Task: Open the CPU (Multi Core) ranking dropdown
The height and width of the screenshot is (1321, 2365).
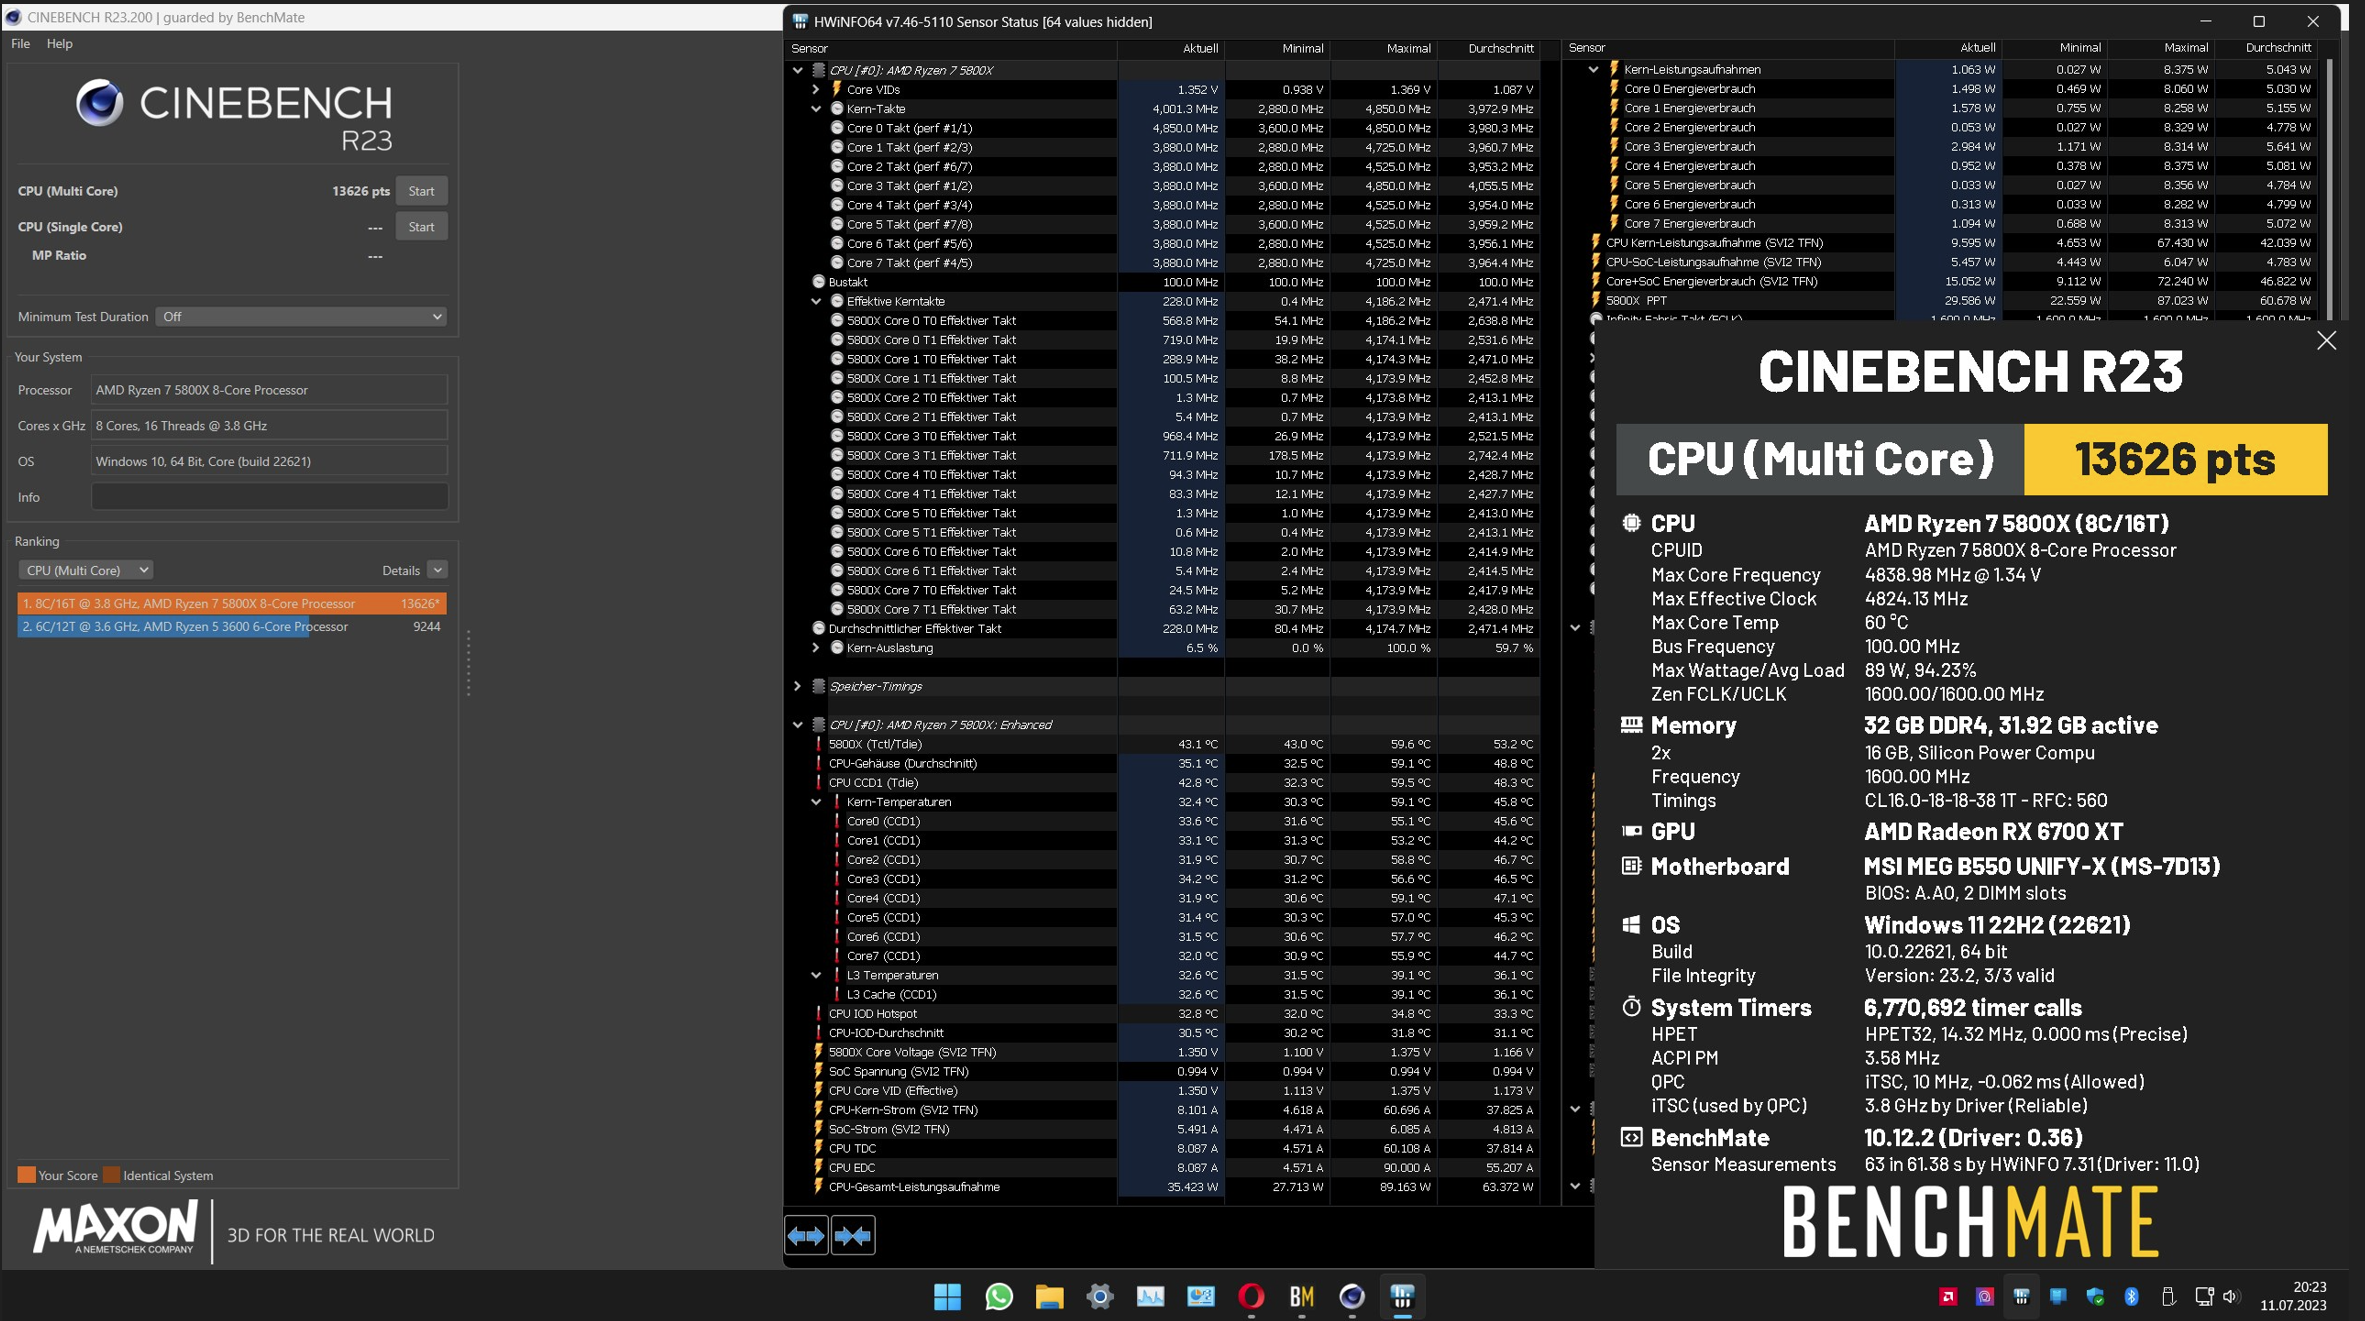Action: click(85, 570)
